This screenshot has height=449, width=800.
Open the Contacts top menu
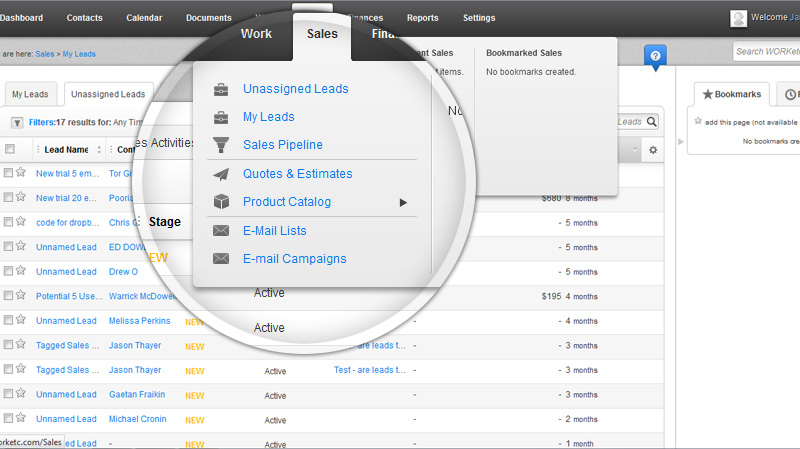coord(85,18)
